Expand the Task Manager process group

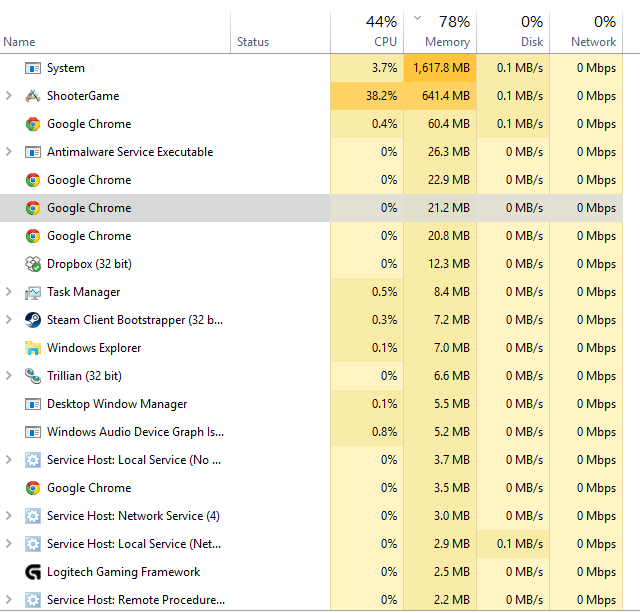point(9,292)
